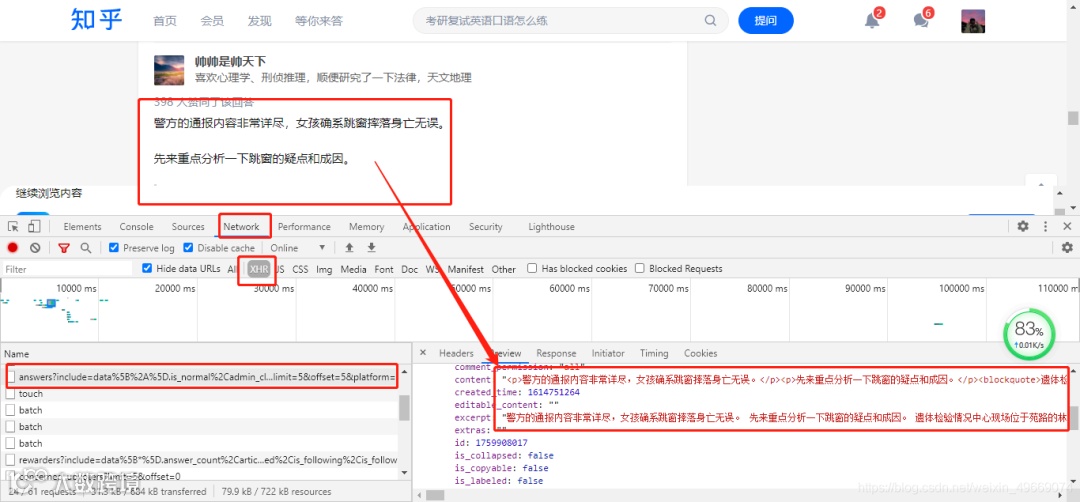Stop recording the network log
Viewport: 1080px width, 502px height.
pyautogui.click(x=12, y=248)
